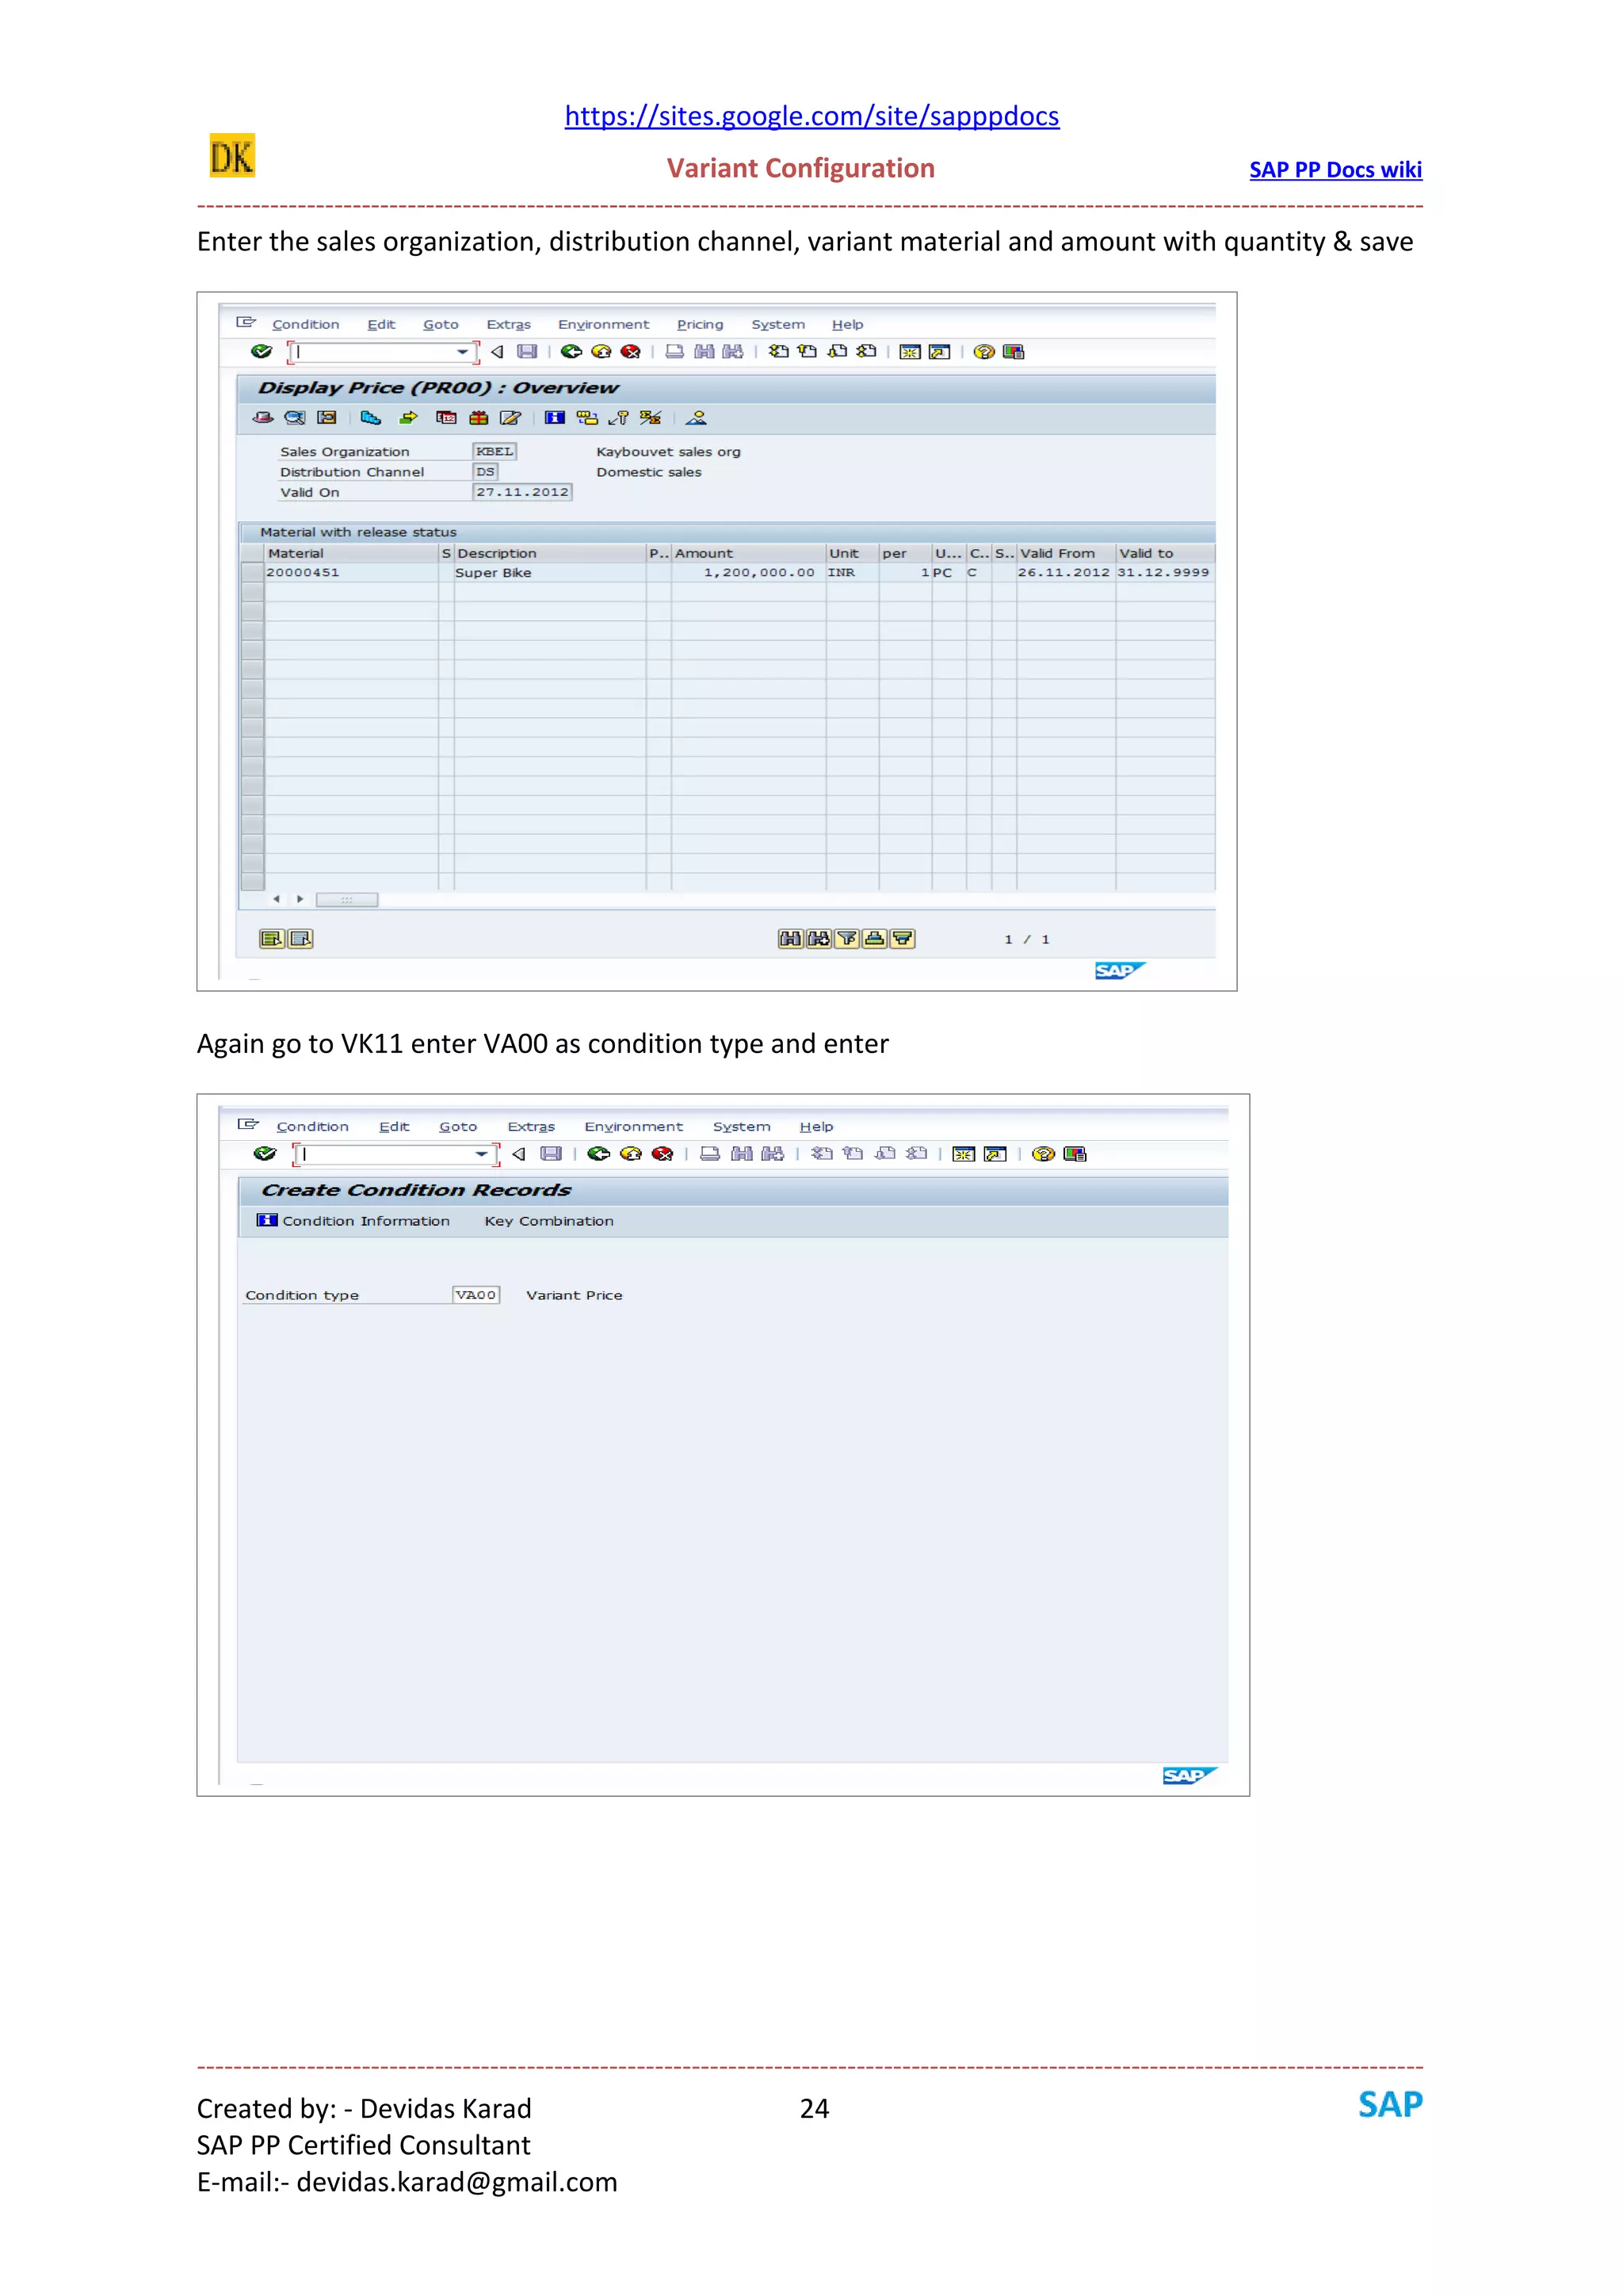Click the Valid On date field 27.11.2012

click(x=522, y=491)
